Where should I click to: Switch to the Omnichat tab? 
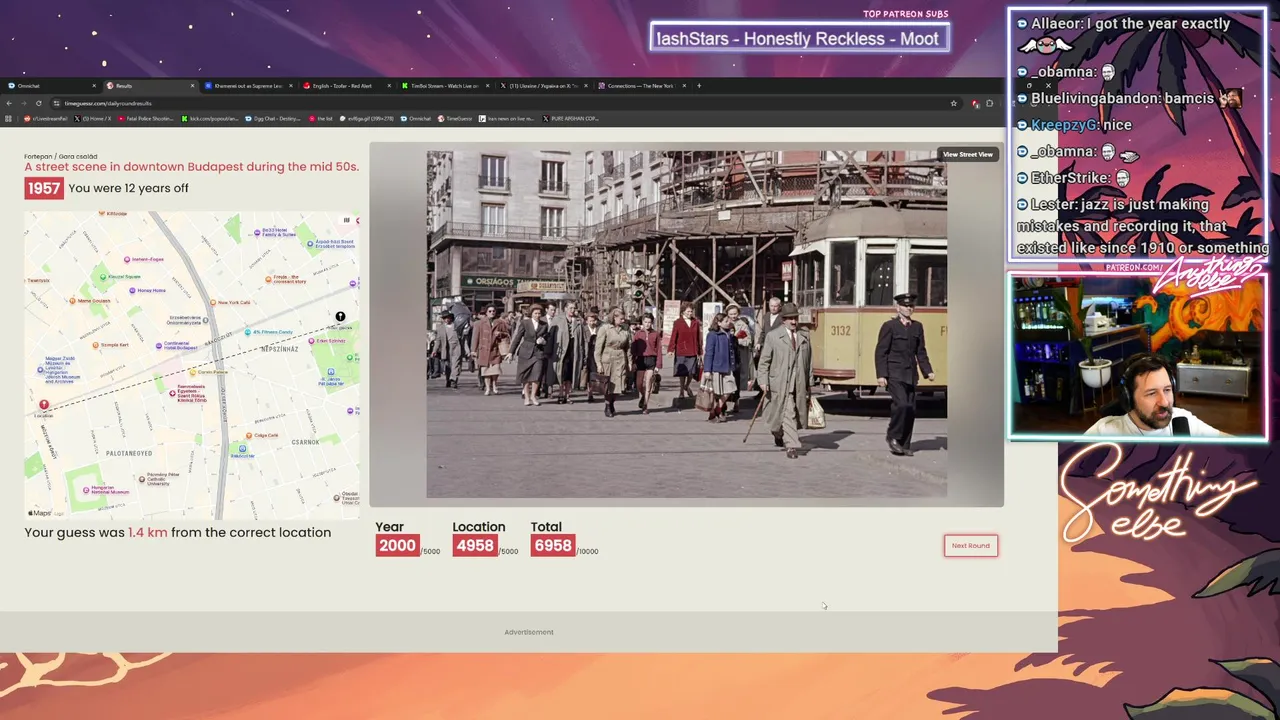point(50,86)
